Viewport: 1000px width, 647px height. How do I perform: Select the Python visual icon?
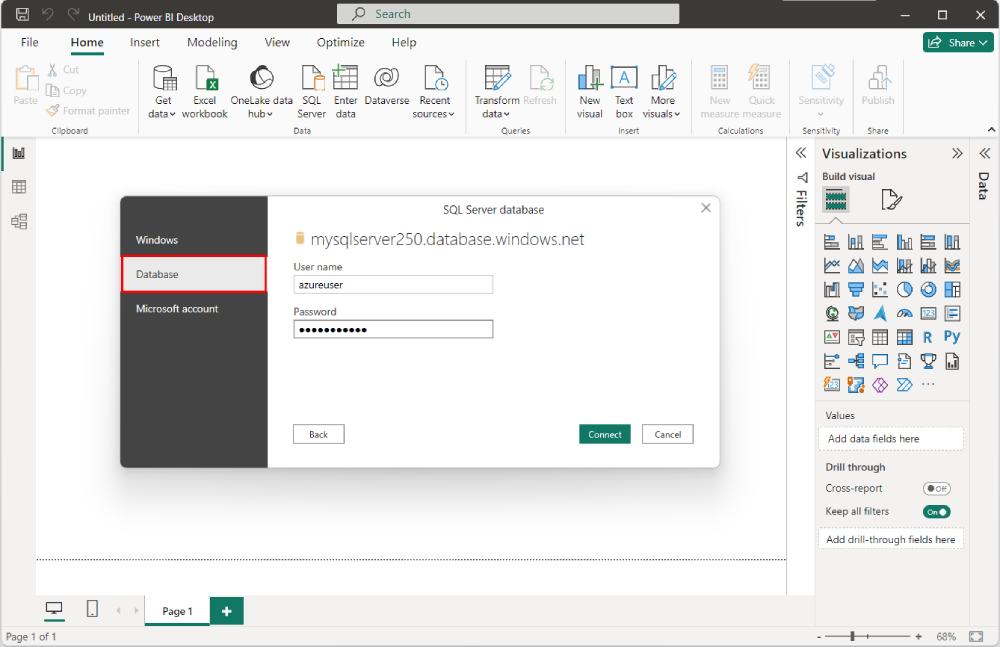(952, 337)
